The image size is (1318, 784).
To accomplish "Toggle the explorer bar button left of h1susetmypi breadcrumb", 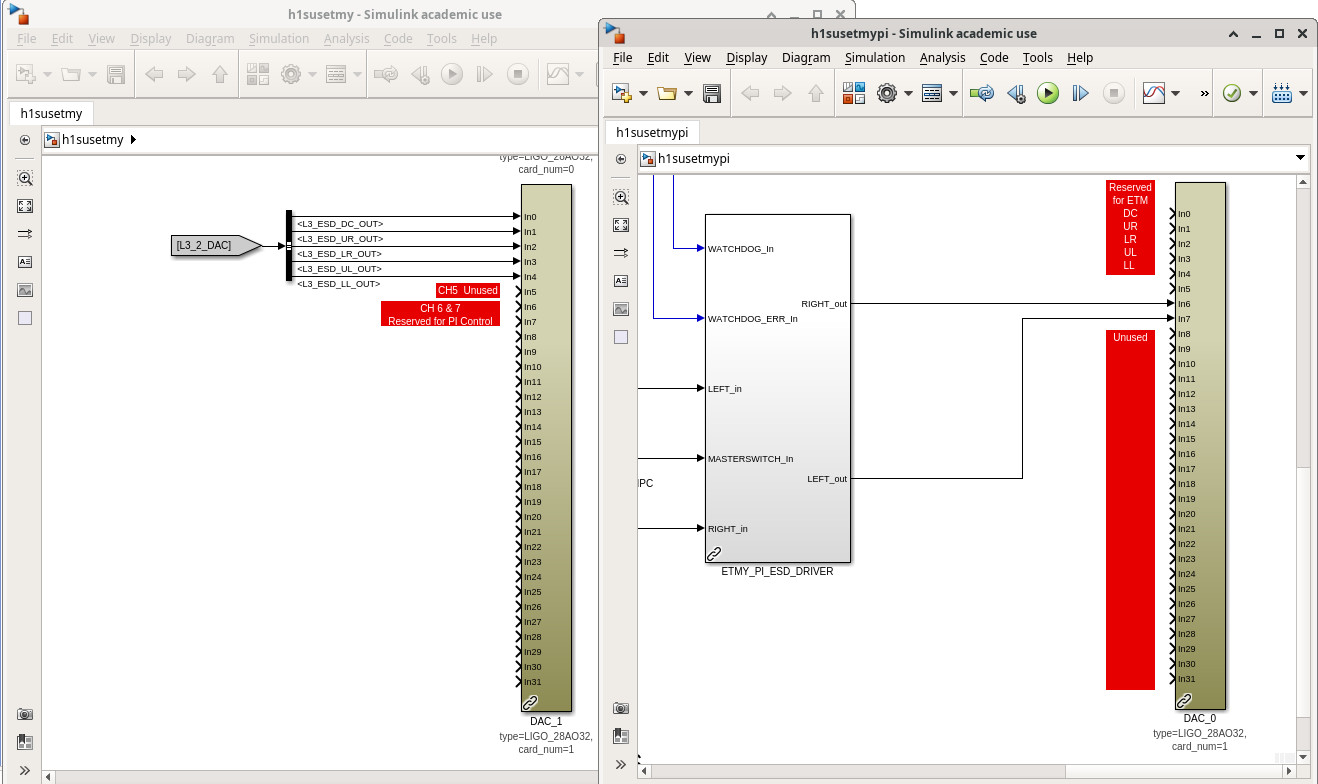I will click(621, 159).
